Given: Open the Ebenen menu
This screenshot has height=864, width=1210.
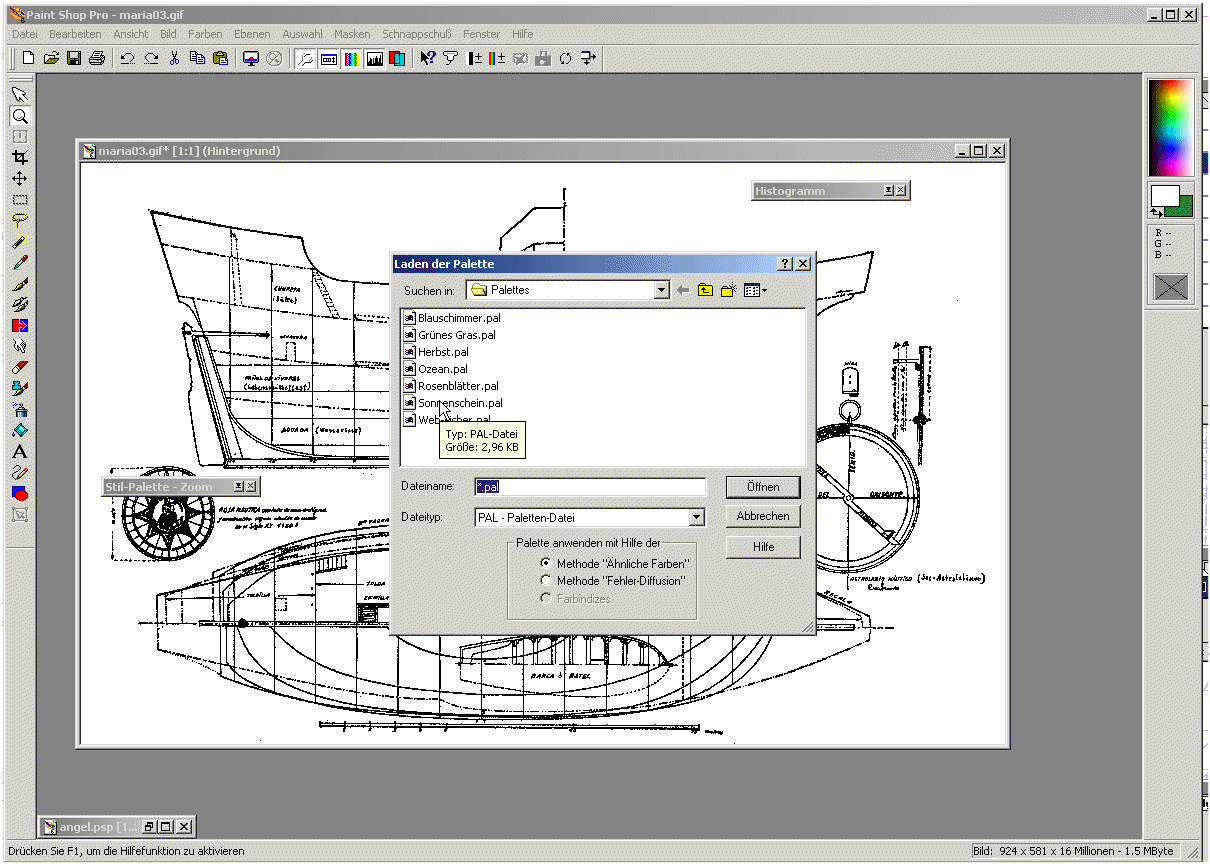Looking at the screenshot, I should (252, 34).
